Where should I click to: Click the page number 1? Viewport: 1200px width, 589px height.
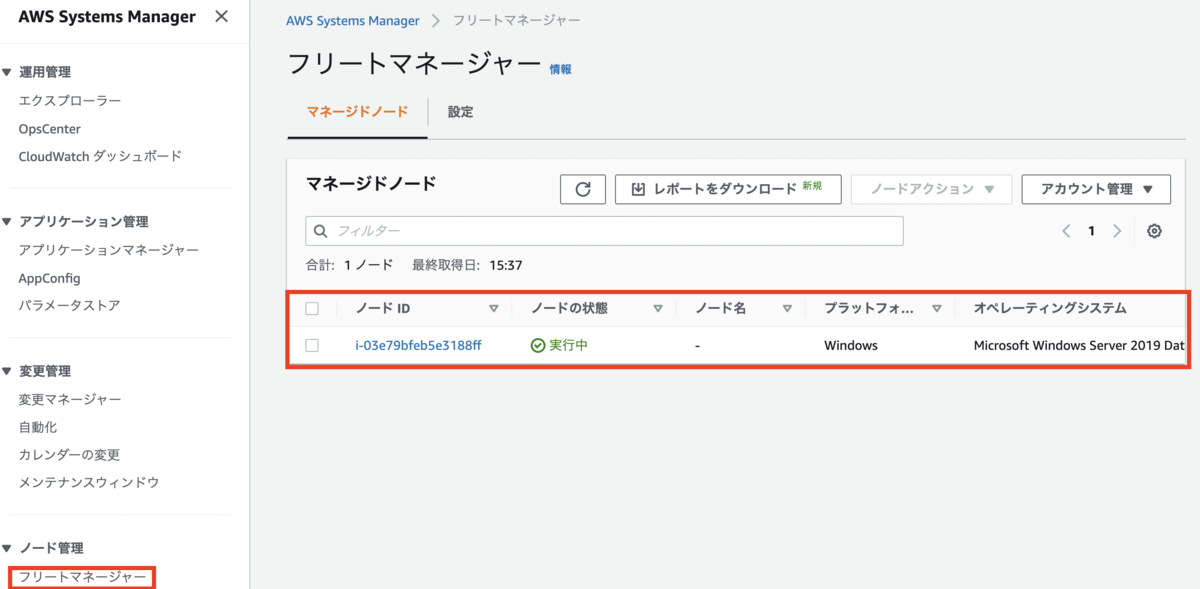click(1091, 231)
